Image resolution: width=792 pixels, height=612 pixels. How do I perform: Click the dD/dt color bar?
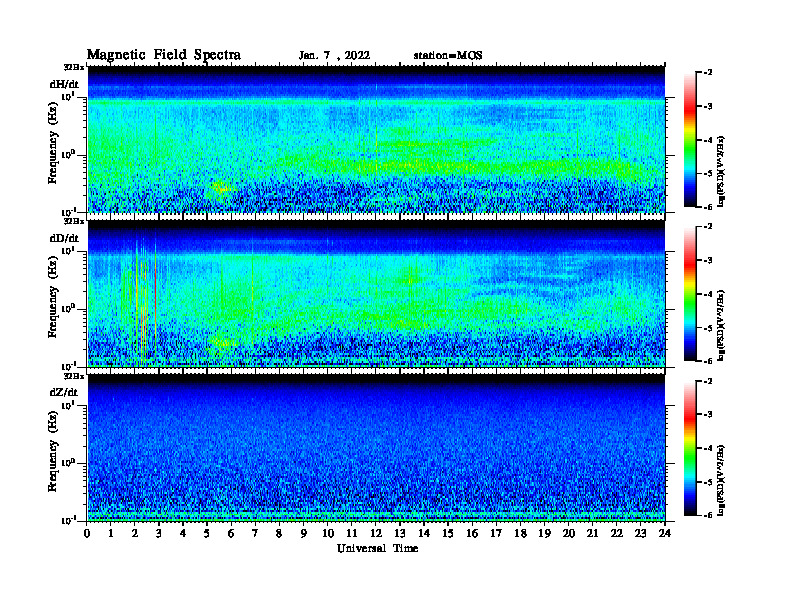tap(690, 294)
